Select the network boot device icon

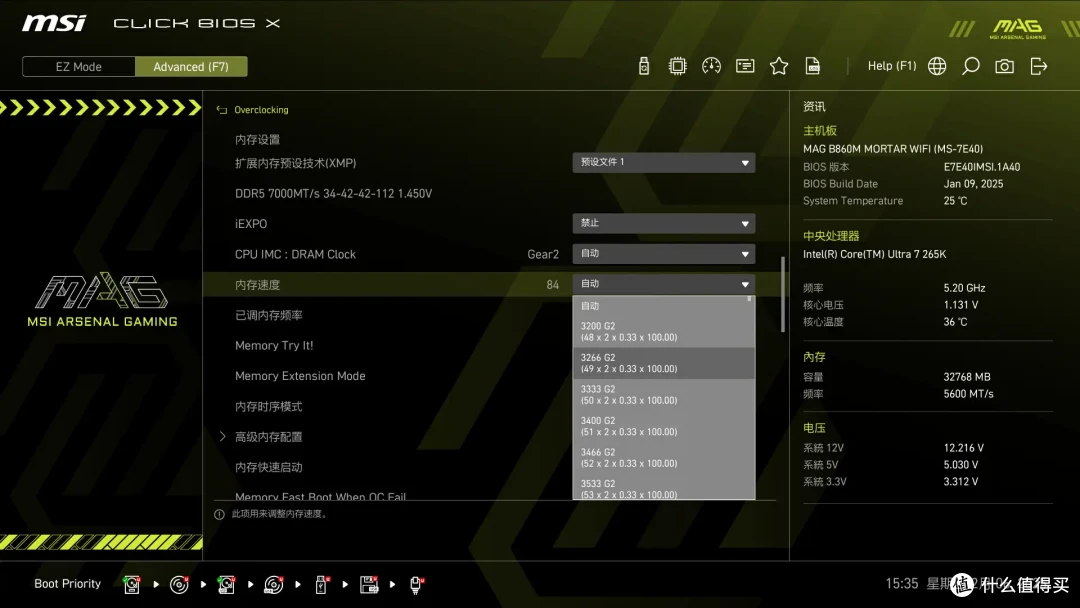pyautogui.click(x=416, y=585)
